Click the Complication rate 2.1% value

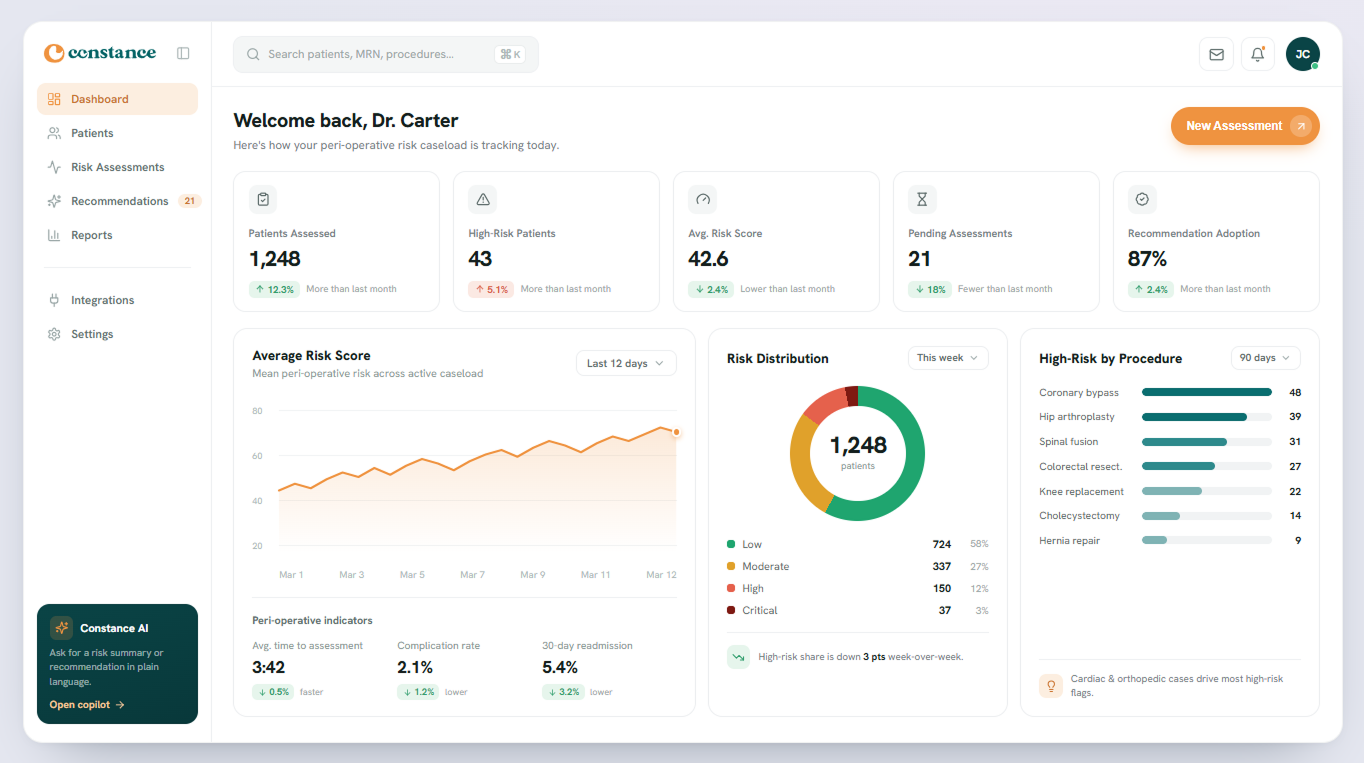point(415,667)
